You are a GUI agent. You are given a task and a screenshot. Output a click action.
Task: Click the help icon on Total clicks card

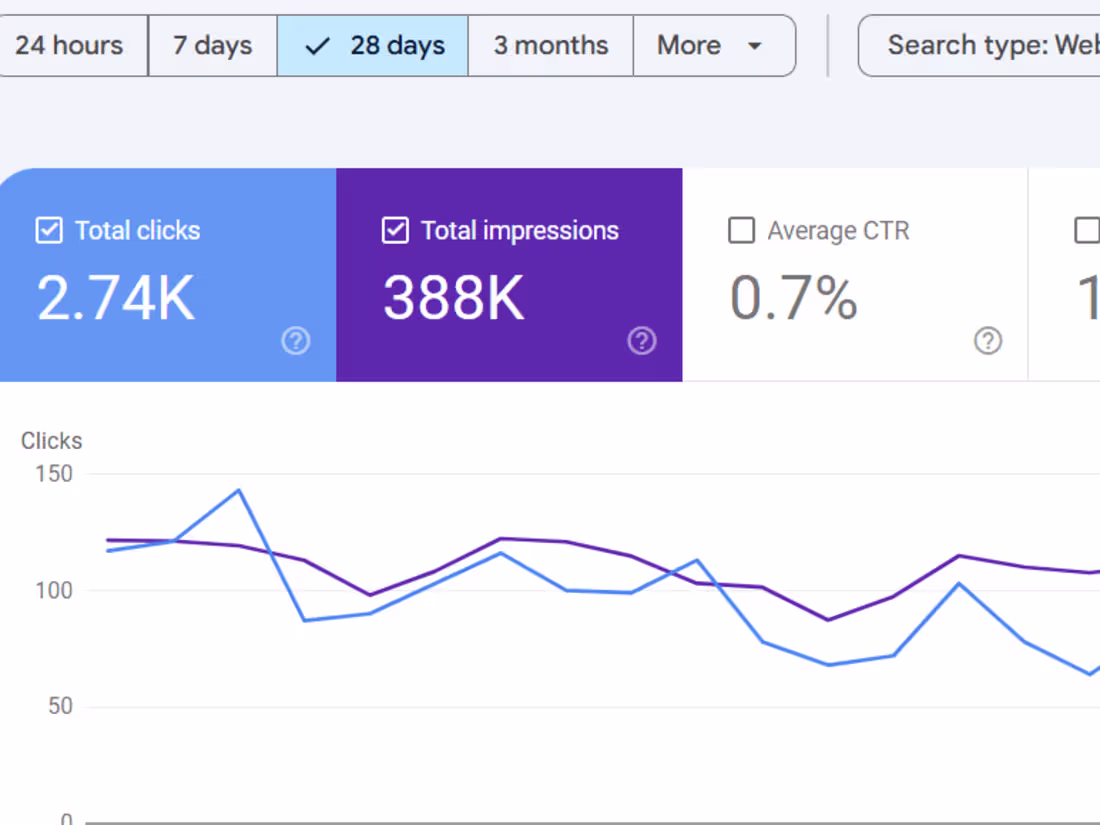click(x=296, y=341)
